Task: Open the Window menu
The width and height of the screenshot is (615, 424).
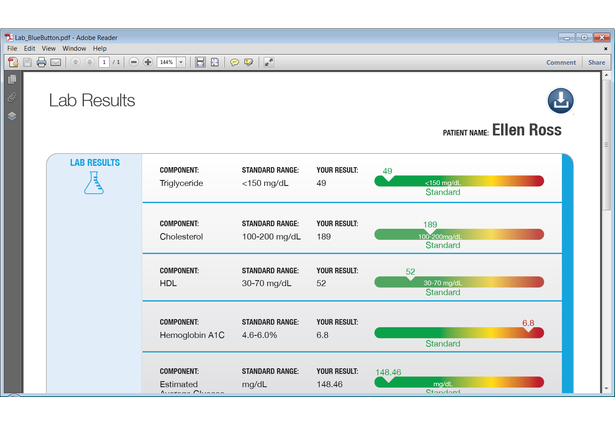Action: pos(74,48)
